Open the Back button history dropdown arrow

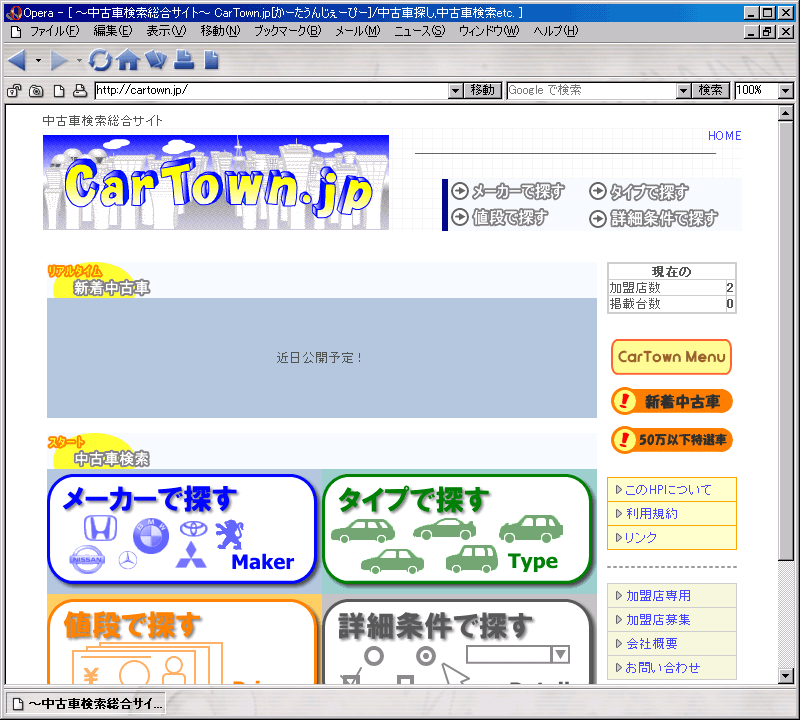click(38, 60)
